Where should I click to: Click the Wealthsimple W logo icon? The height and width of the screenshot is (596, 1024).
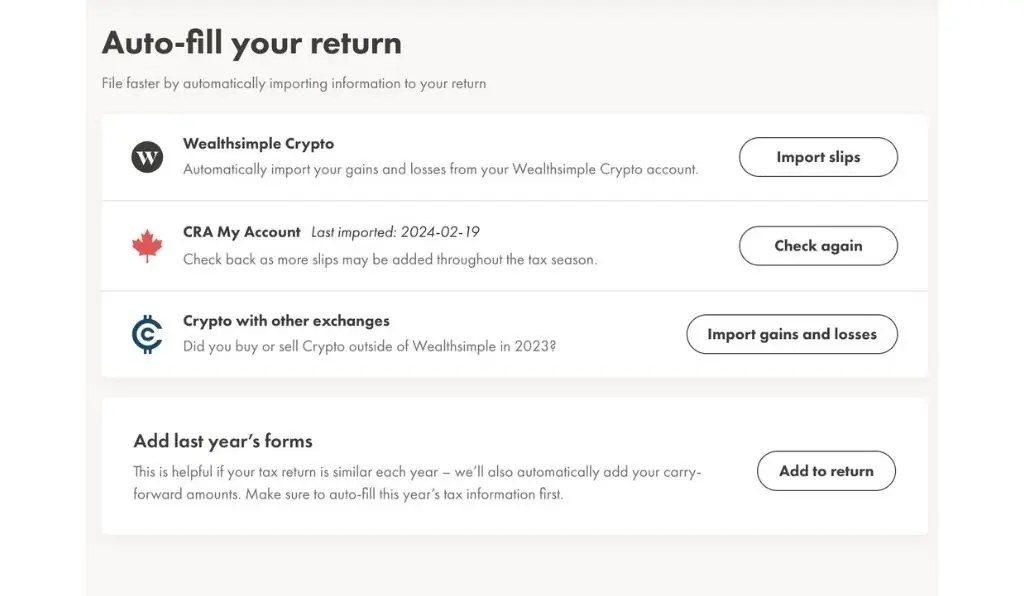pos(147,157)
